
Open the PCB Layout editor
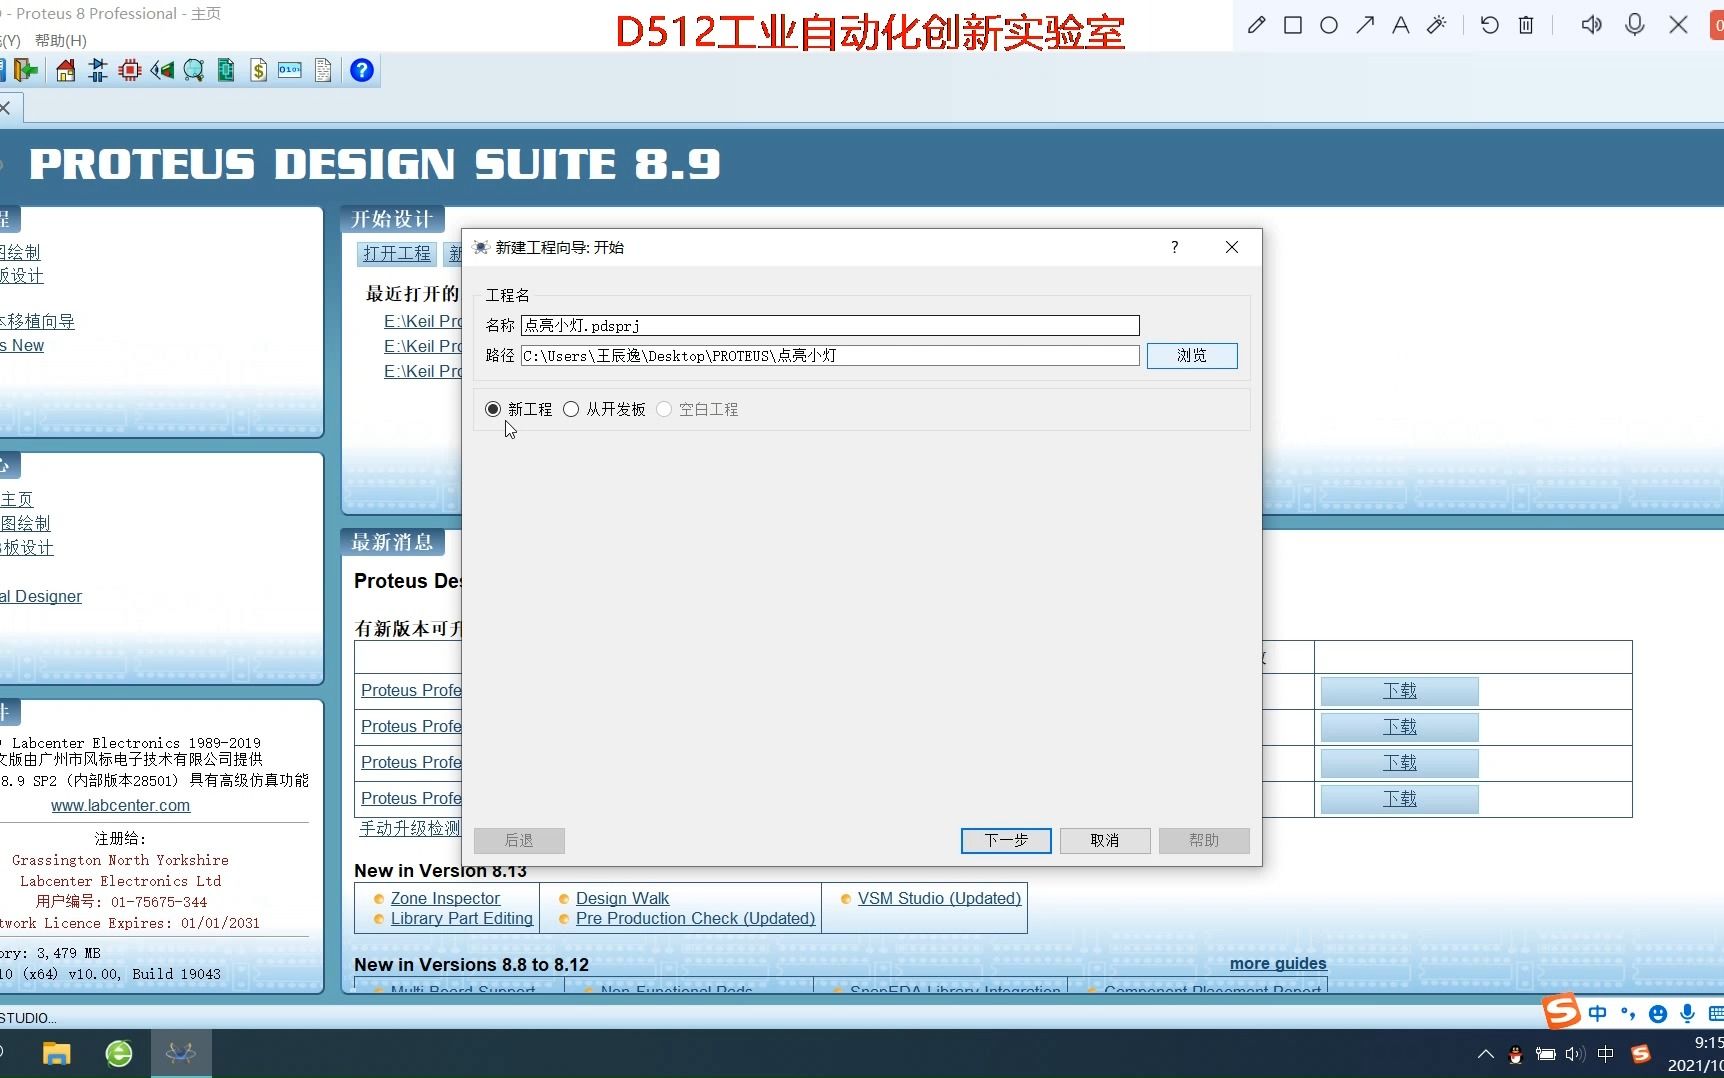tap(129, 70)
